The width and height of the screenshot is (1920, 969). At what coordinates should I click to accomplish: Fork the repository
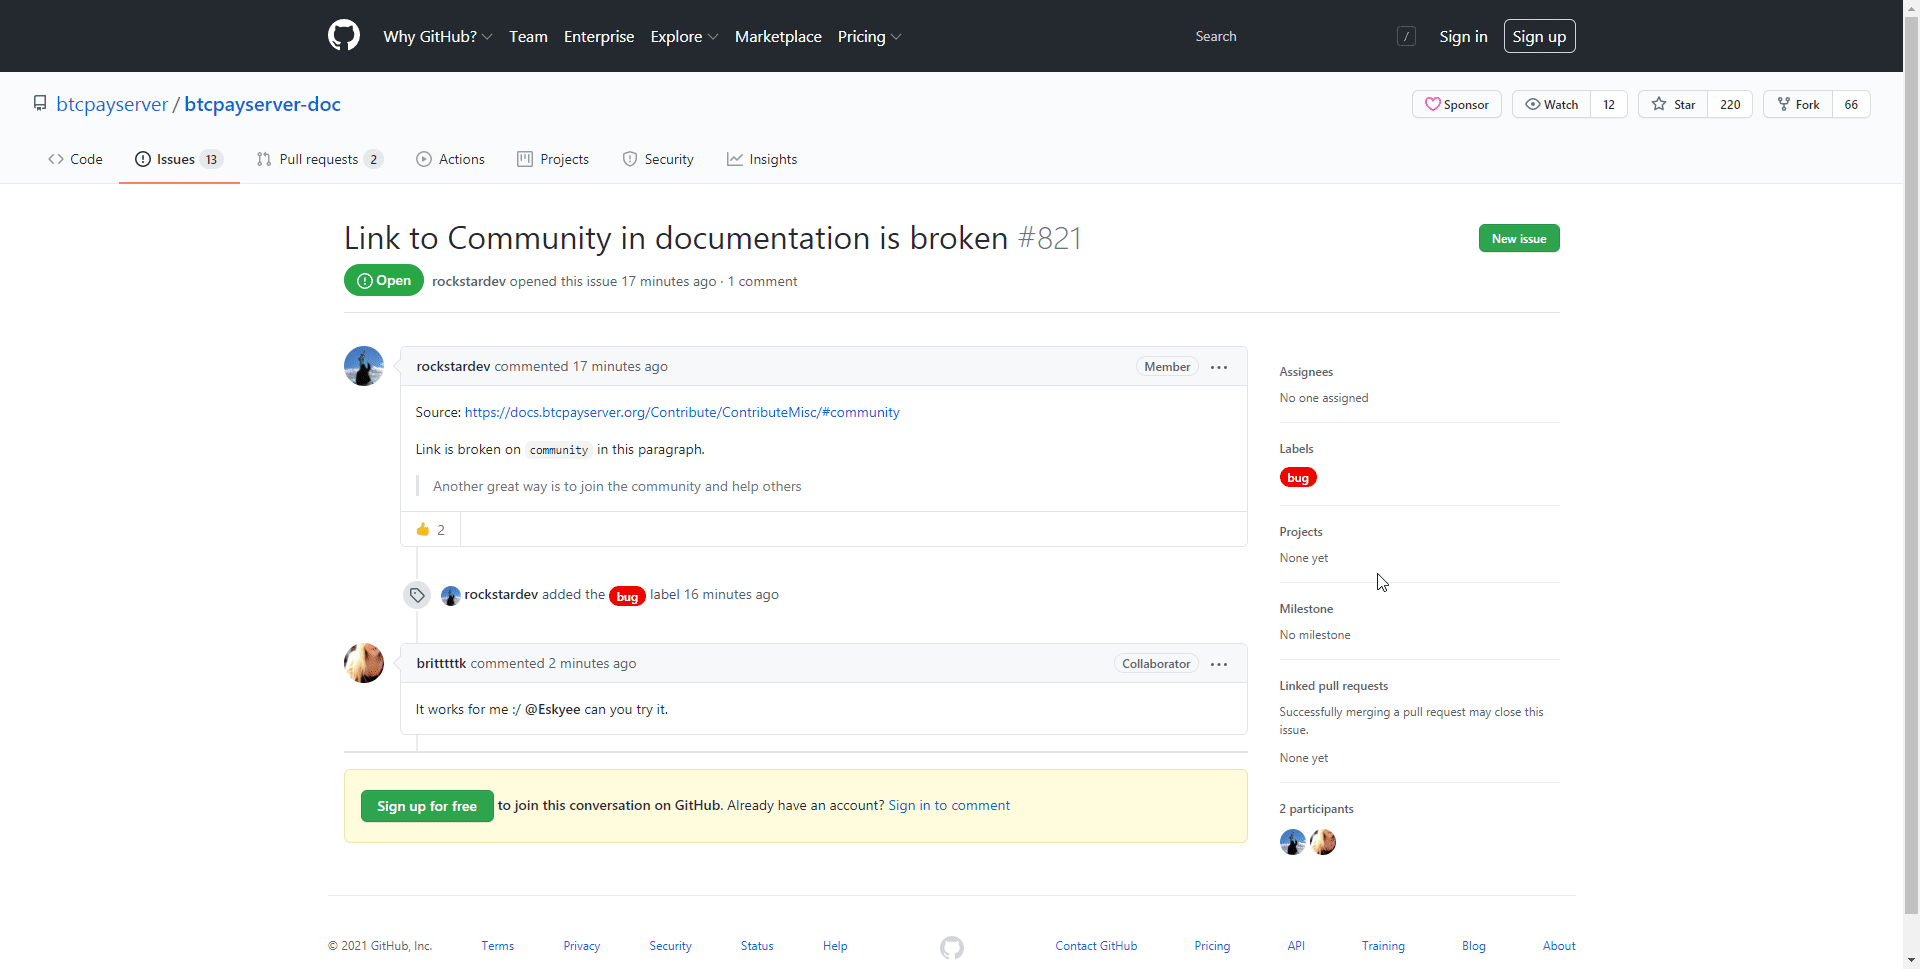pyautogui.click(x=1798, y=104)
